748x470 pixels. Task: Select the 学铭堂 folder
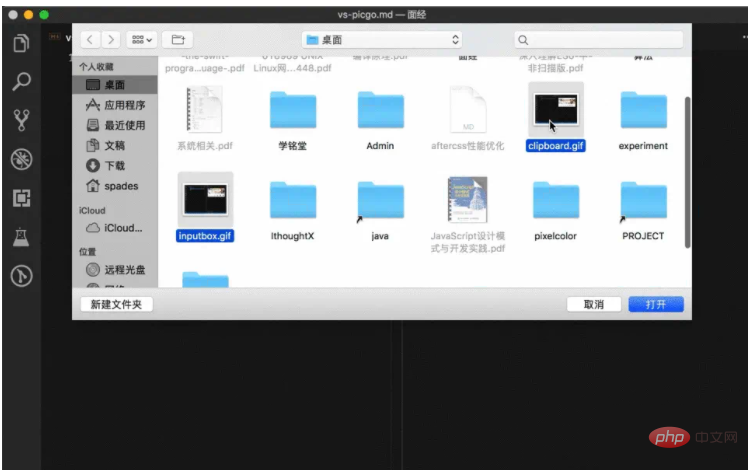point(293,110)
